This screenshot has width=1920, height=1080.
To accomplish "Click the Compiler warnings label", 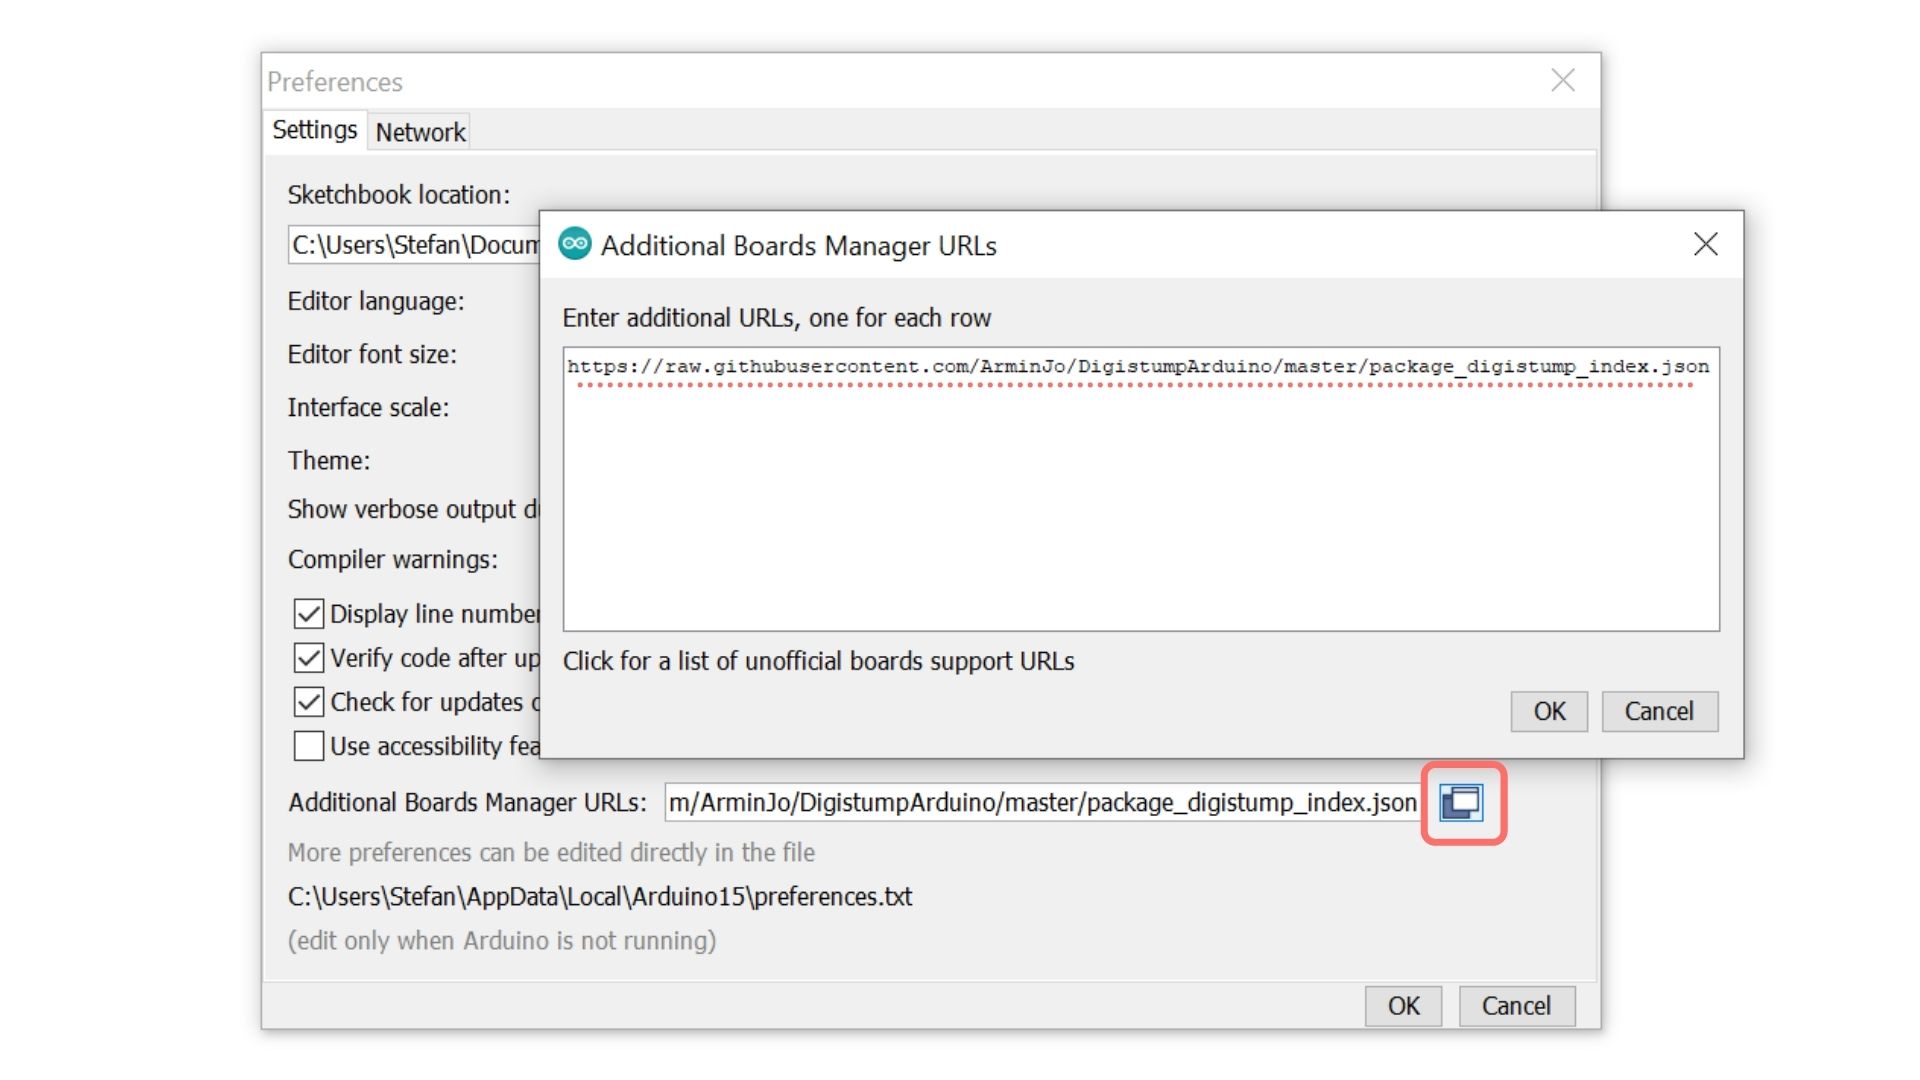I will (393, 560).
